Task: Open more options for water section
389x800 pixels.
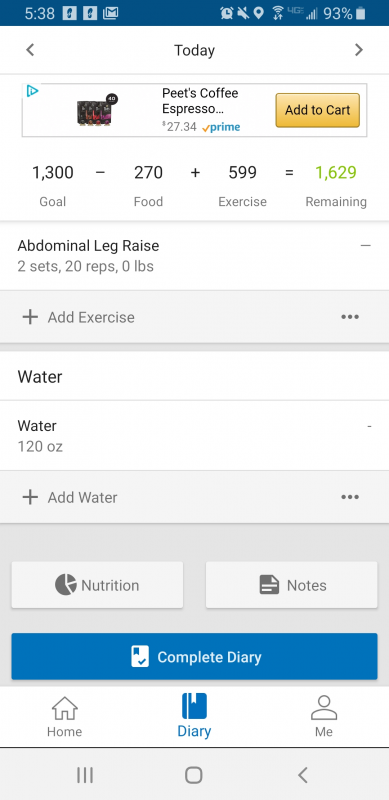Action: pyautogui.click(x=350, y=497)
